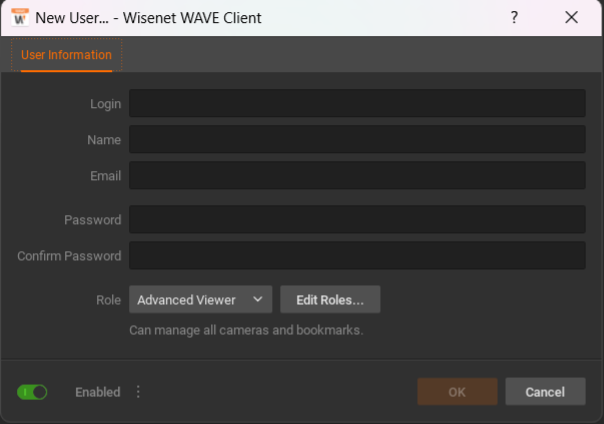Screen dimensions: 604x424
Task: Open the three-dot options menu beside Enabled
Action: pos(138,392)
